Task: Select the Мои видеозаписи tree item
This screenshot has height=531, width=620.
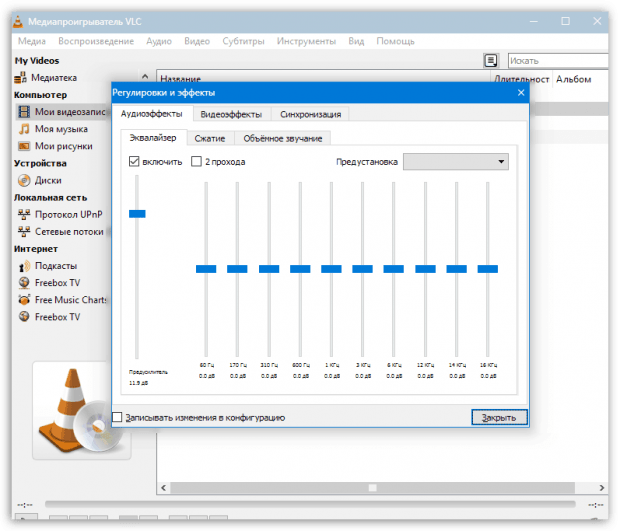Action: [x=63, y=112]
